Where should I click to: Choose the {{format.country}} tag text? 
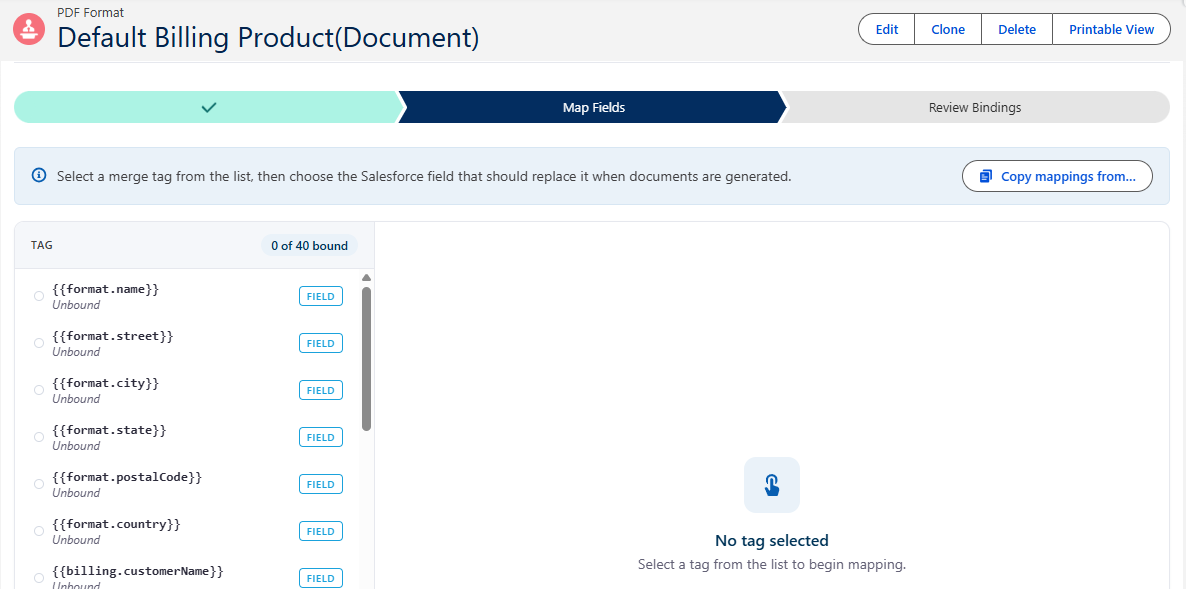pyautogui.click(x=116, y=523)
